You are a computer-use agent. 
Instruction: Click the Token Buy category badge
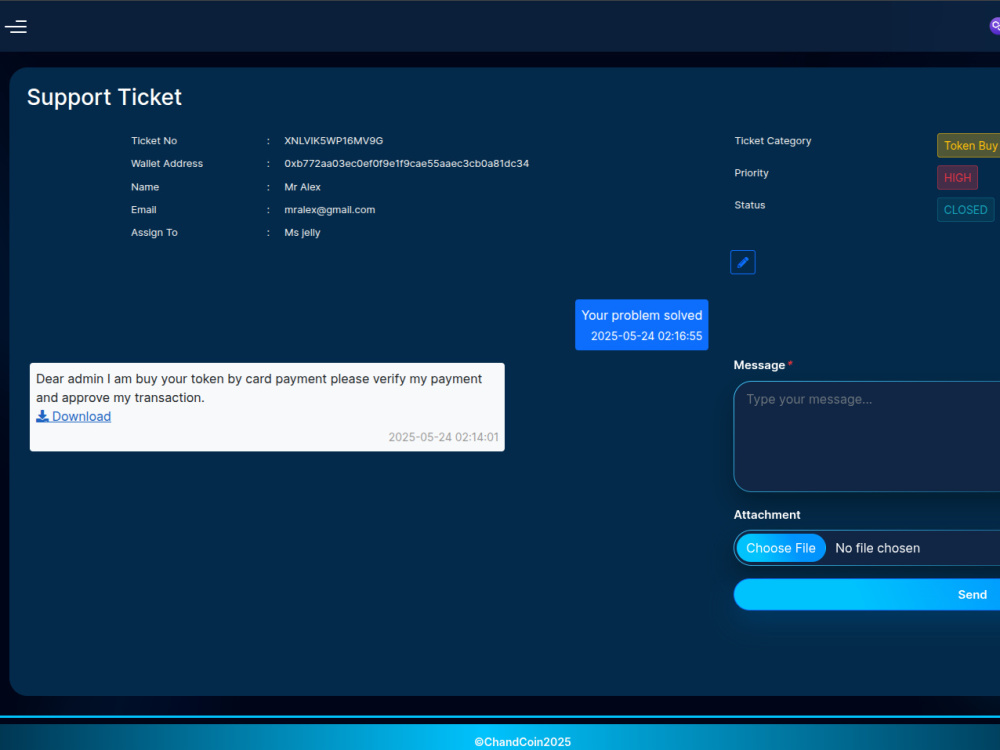[969, 145]
